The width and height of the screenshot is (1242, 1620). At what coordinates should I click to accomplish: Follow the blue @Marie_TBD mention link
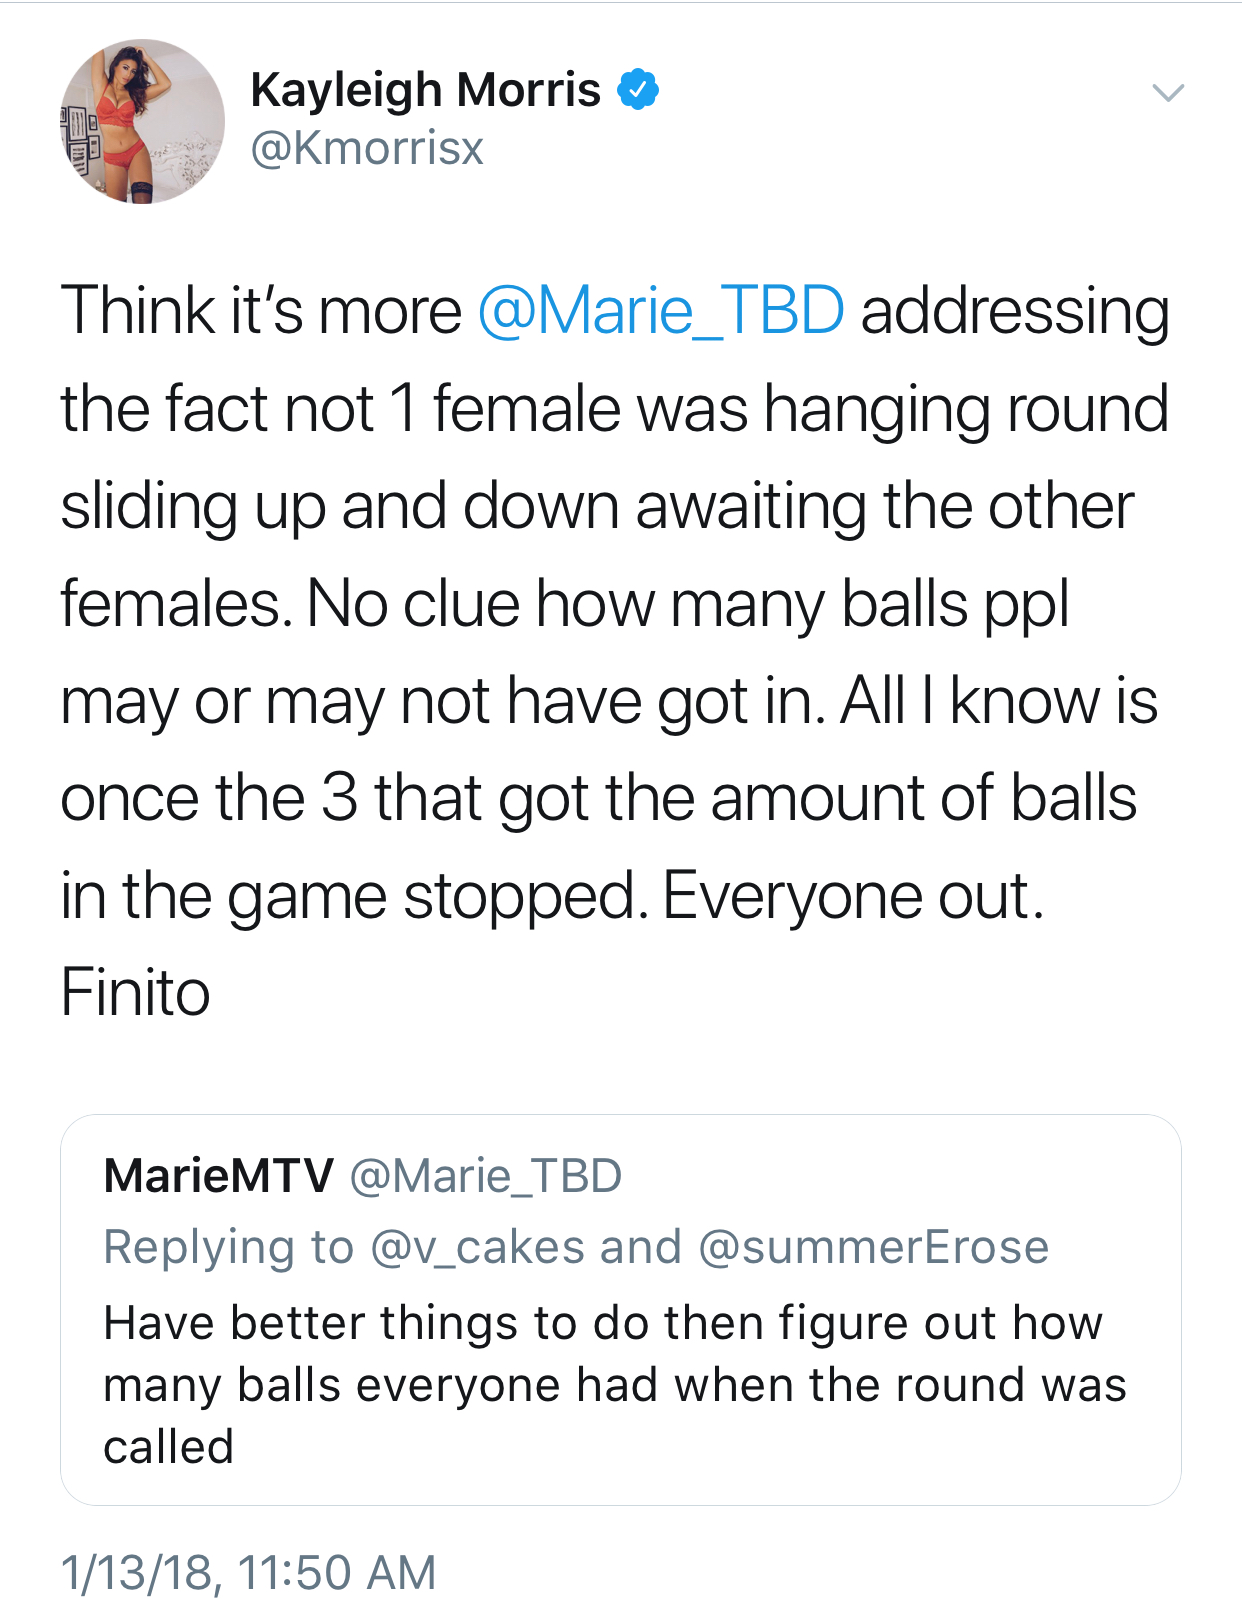(661, 311)
